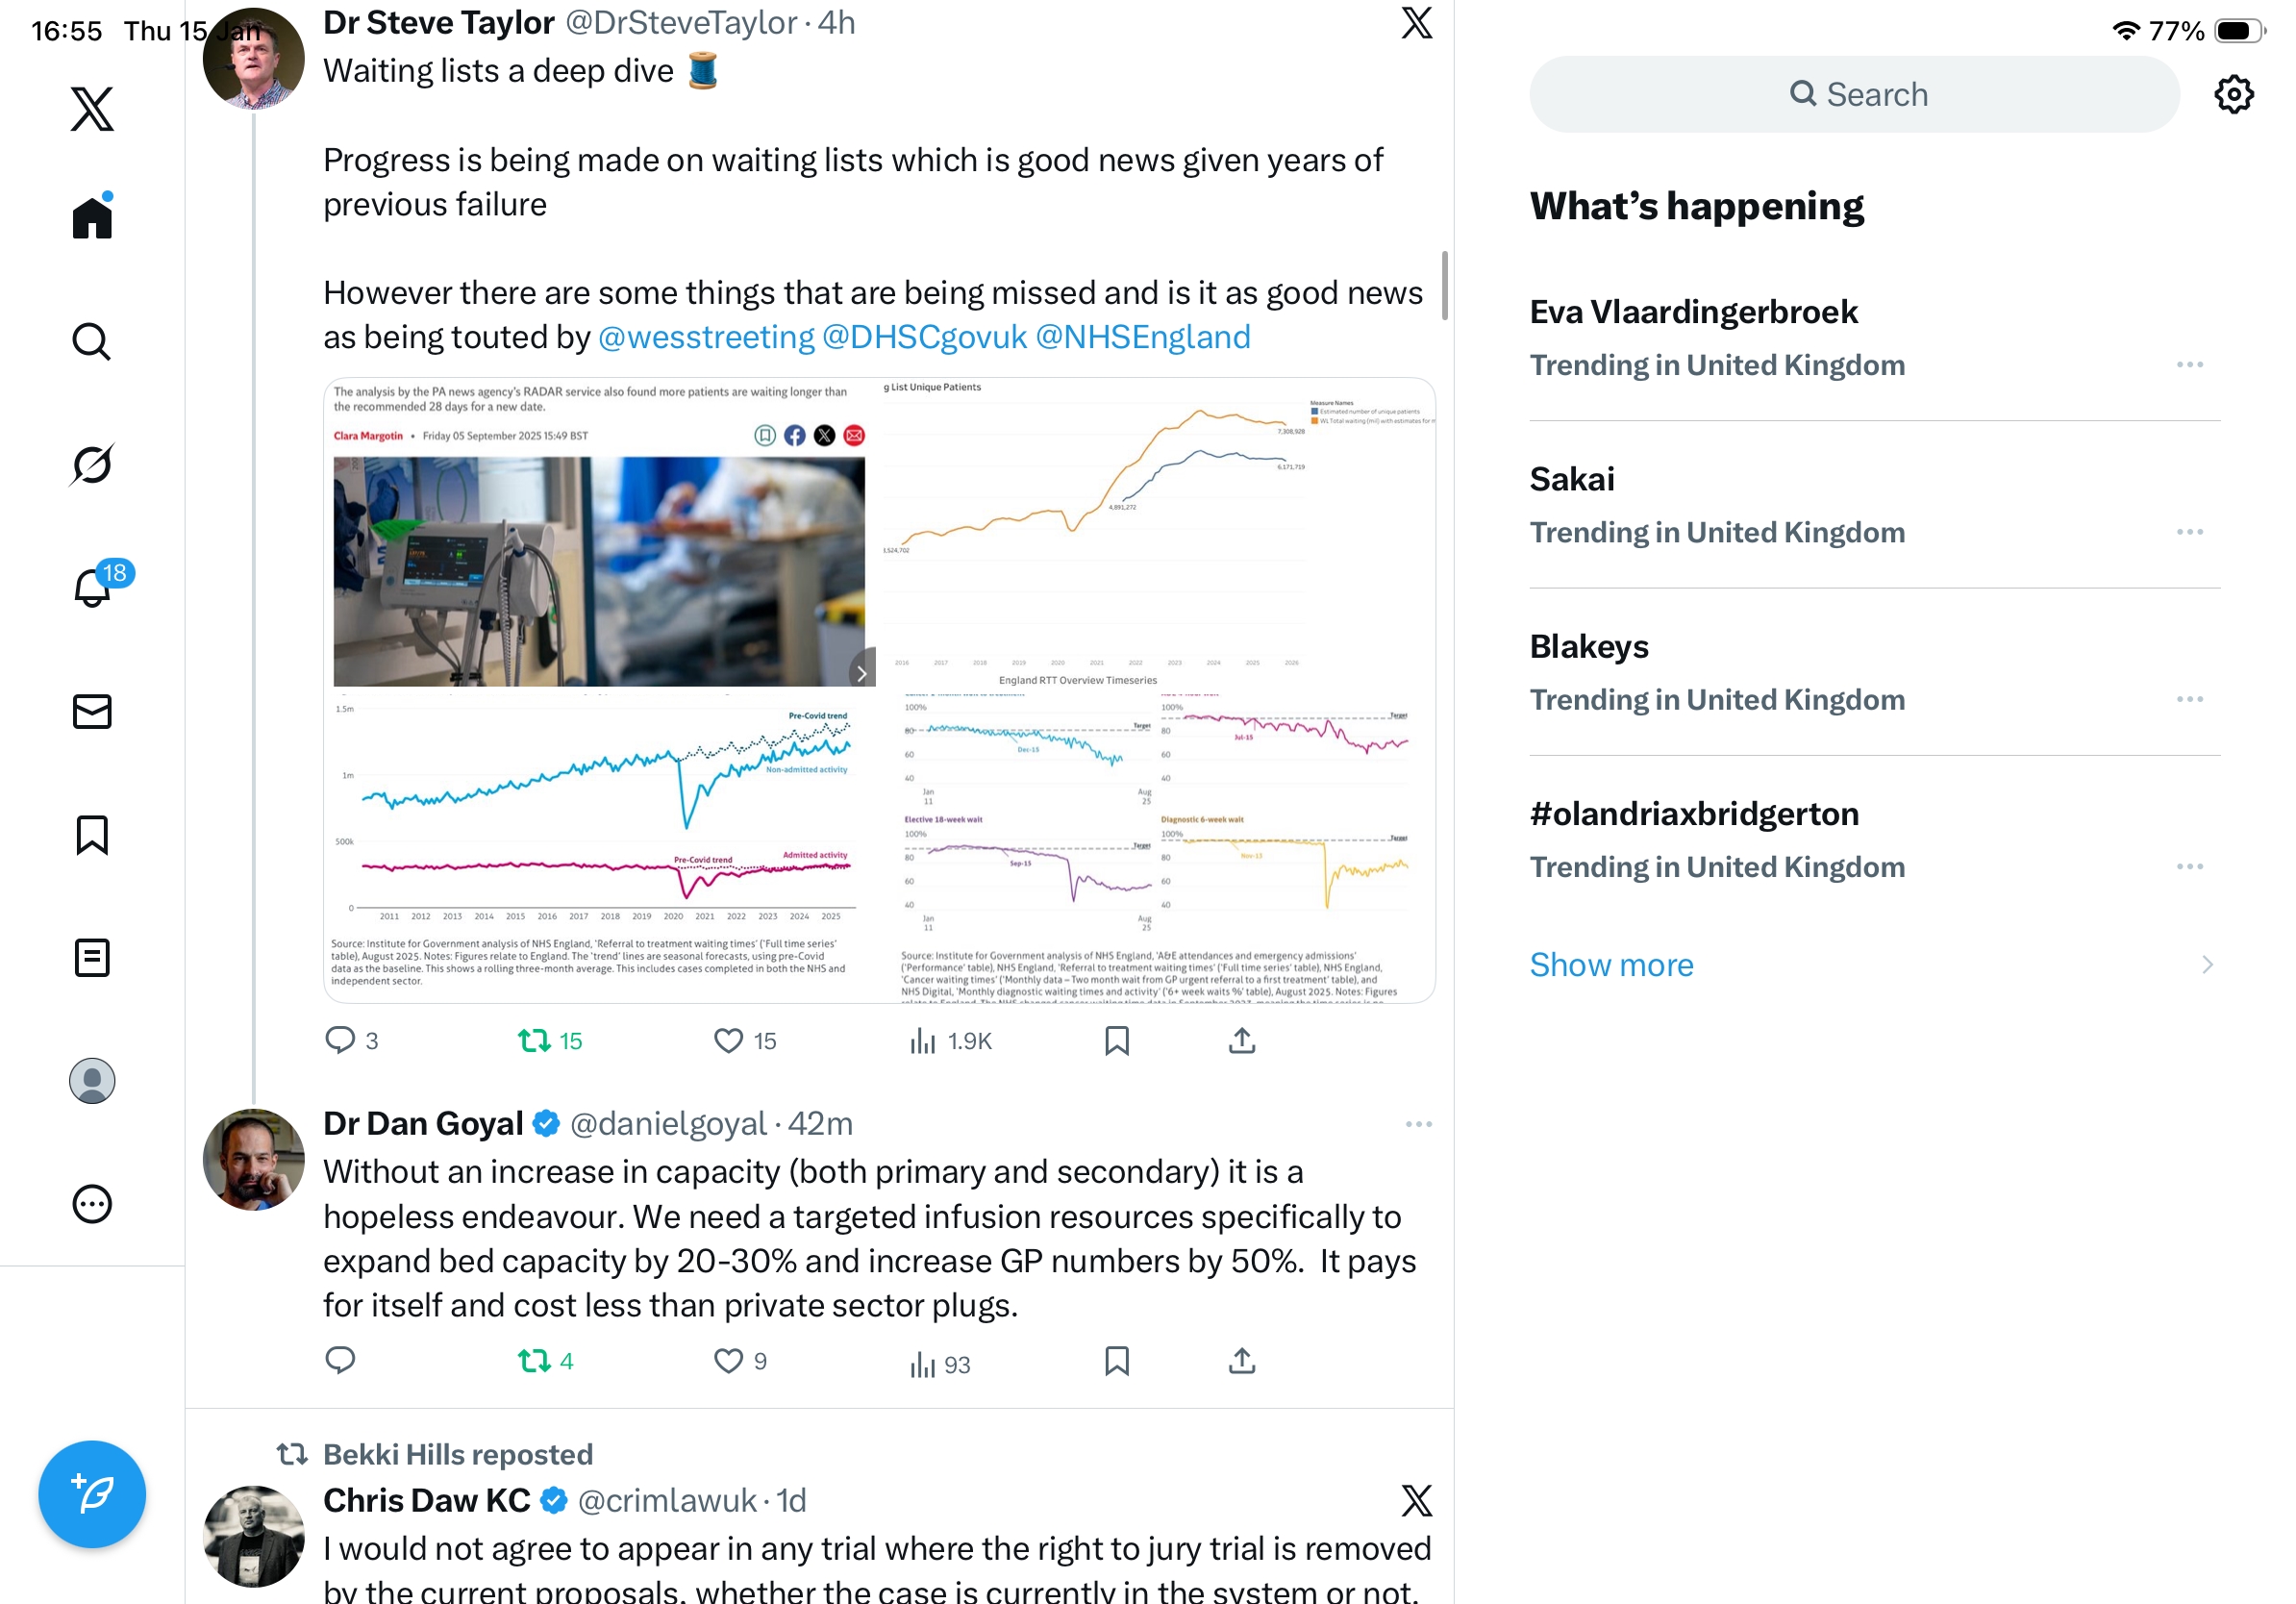The width and height of the screenshot is (2296, 1604).
Task: Open more options on Dr Dan Goyal's post
Action: point(1418,1124)
